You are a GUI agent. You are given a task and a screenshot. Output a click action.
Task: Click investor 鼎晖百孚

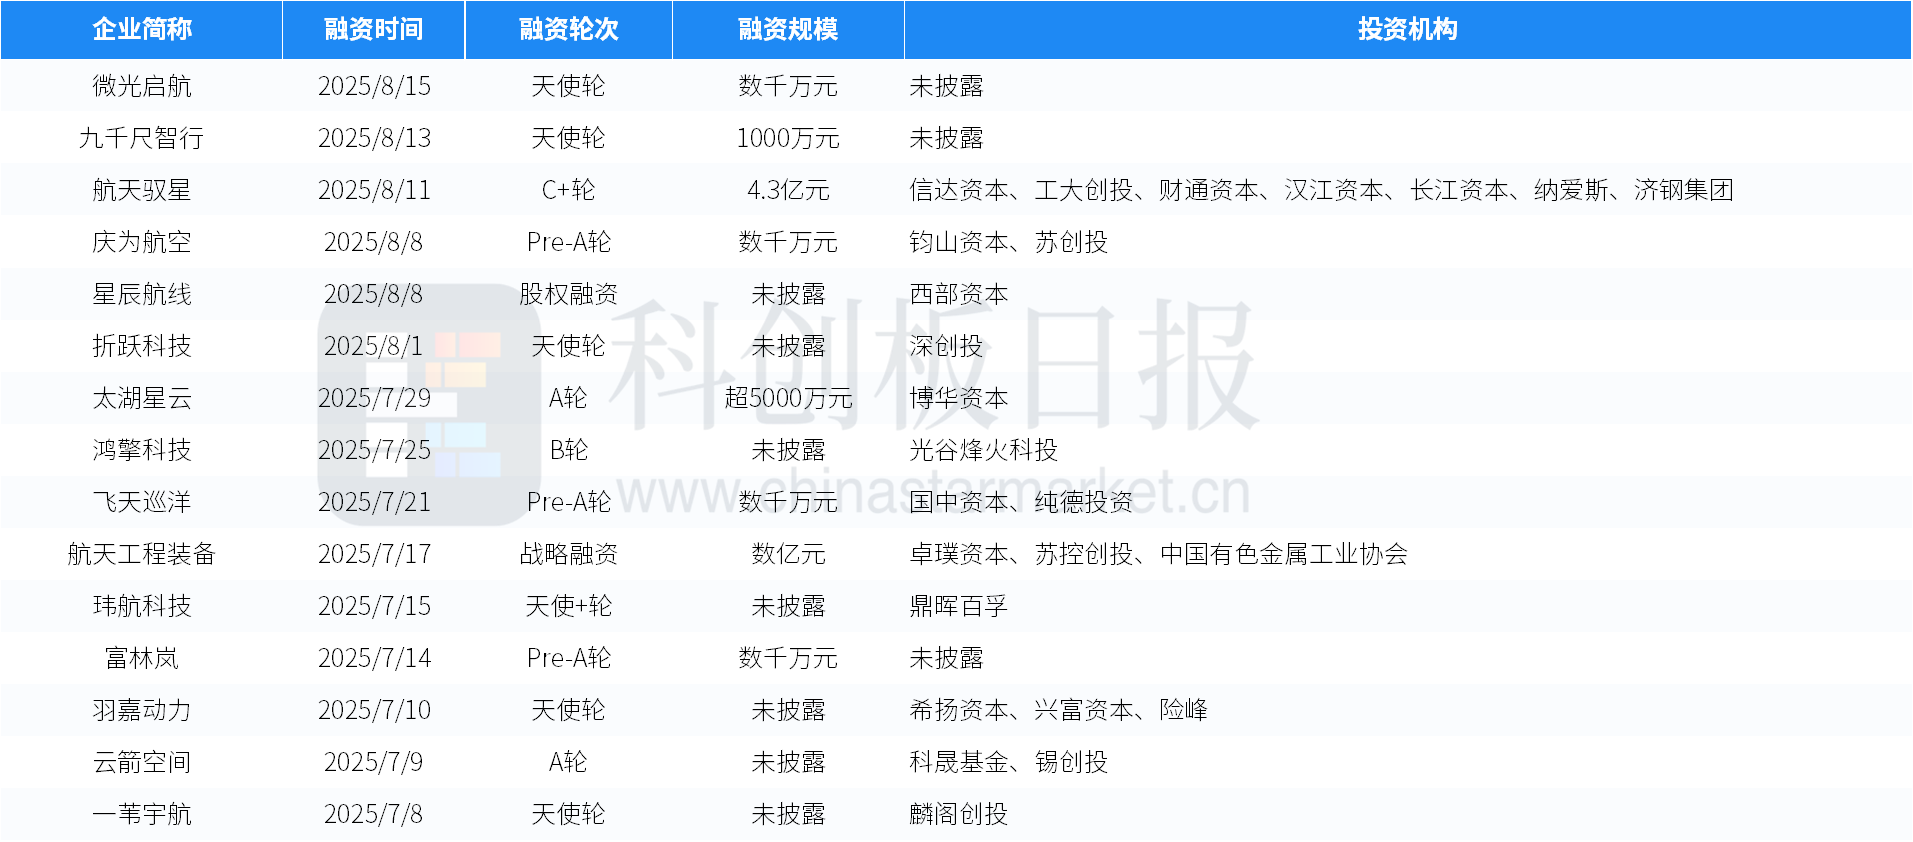click(x=959, y=606)
